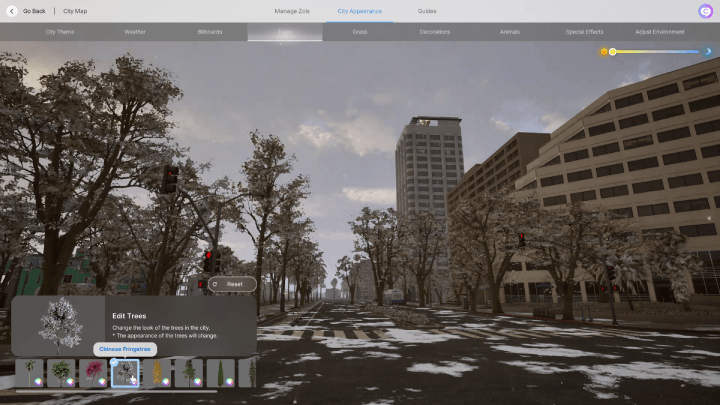Open the profile avatar icon
The image size is (720, 405).
pyautogui.click(x=705, y=11)
